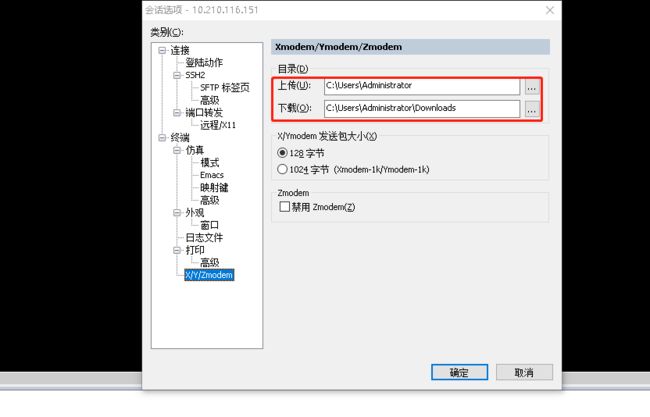
Task: Click the browse button for upload directory
Action: [532, 87]
